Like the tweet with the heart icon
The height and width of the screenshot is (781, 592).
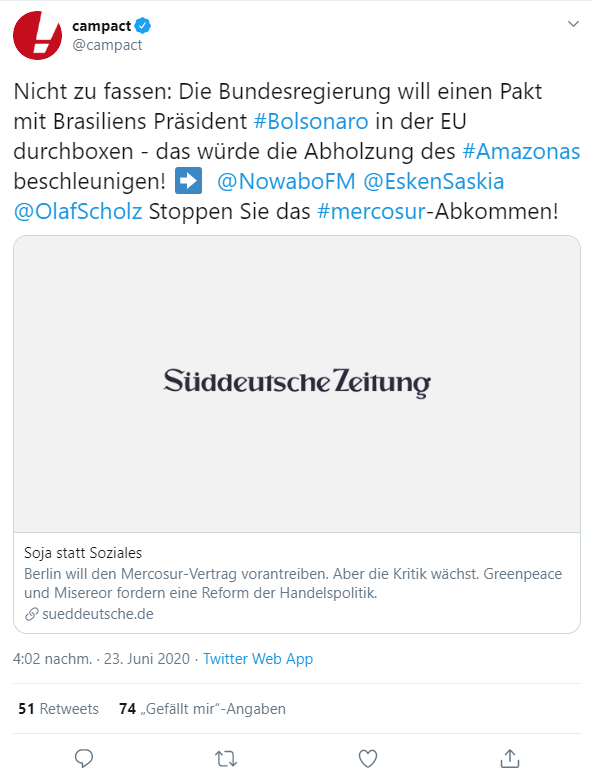tap(367, 759)
